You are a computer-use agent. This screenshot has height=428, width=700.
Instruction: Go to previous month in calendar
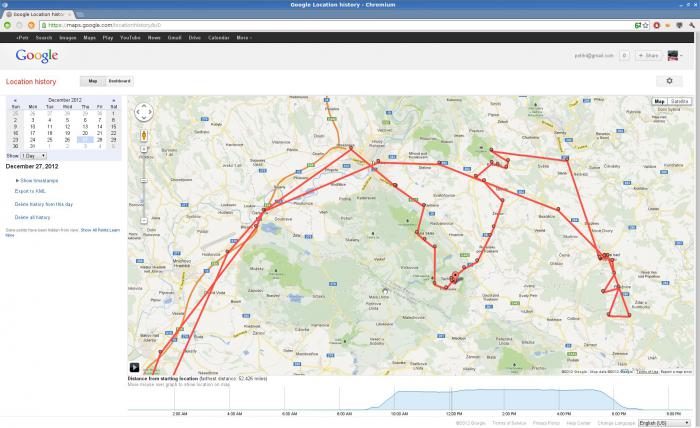click(x=15, y=100)
